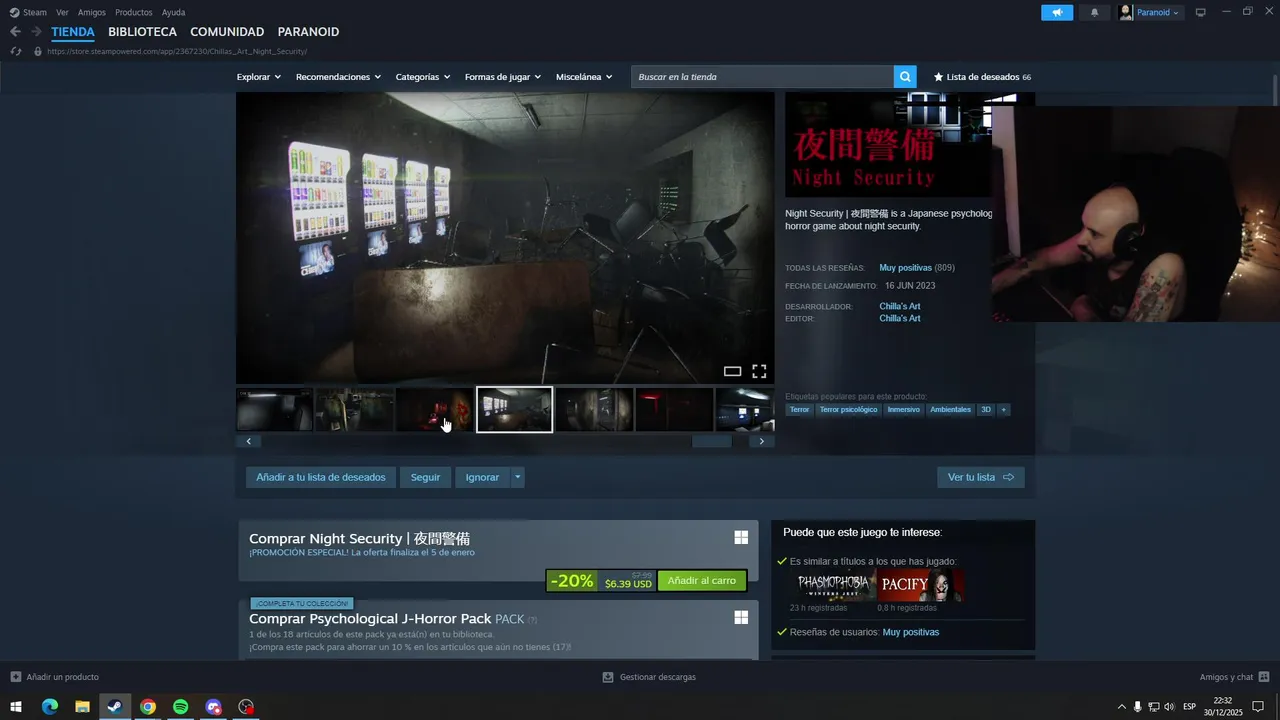Open the Ignorar options arrow

click(517, 477)
